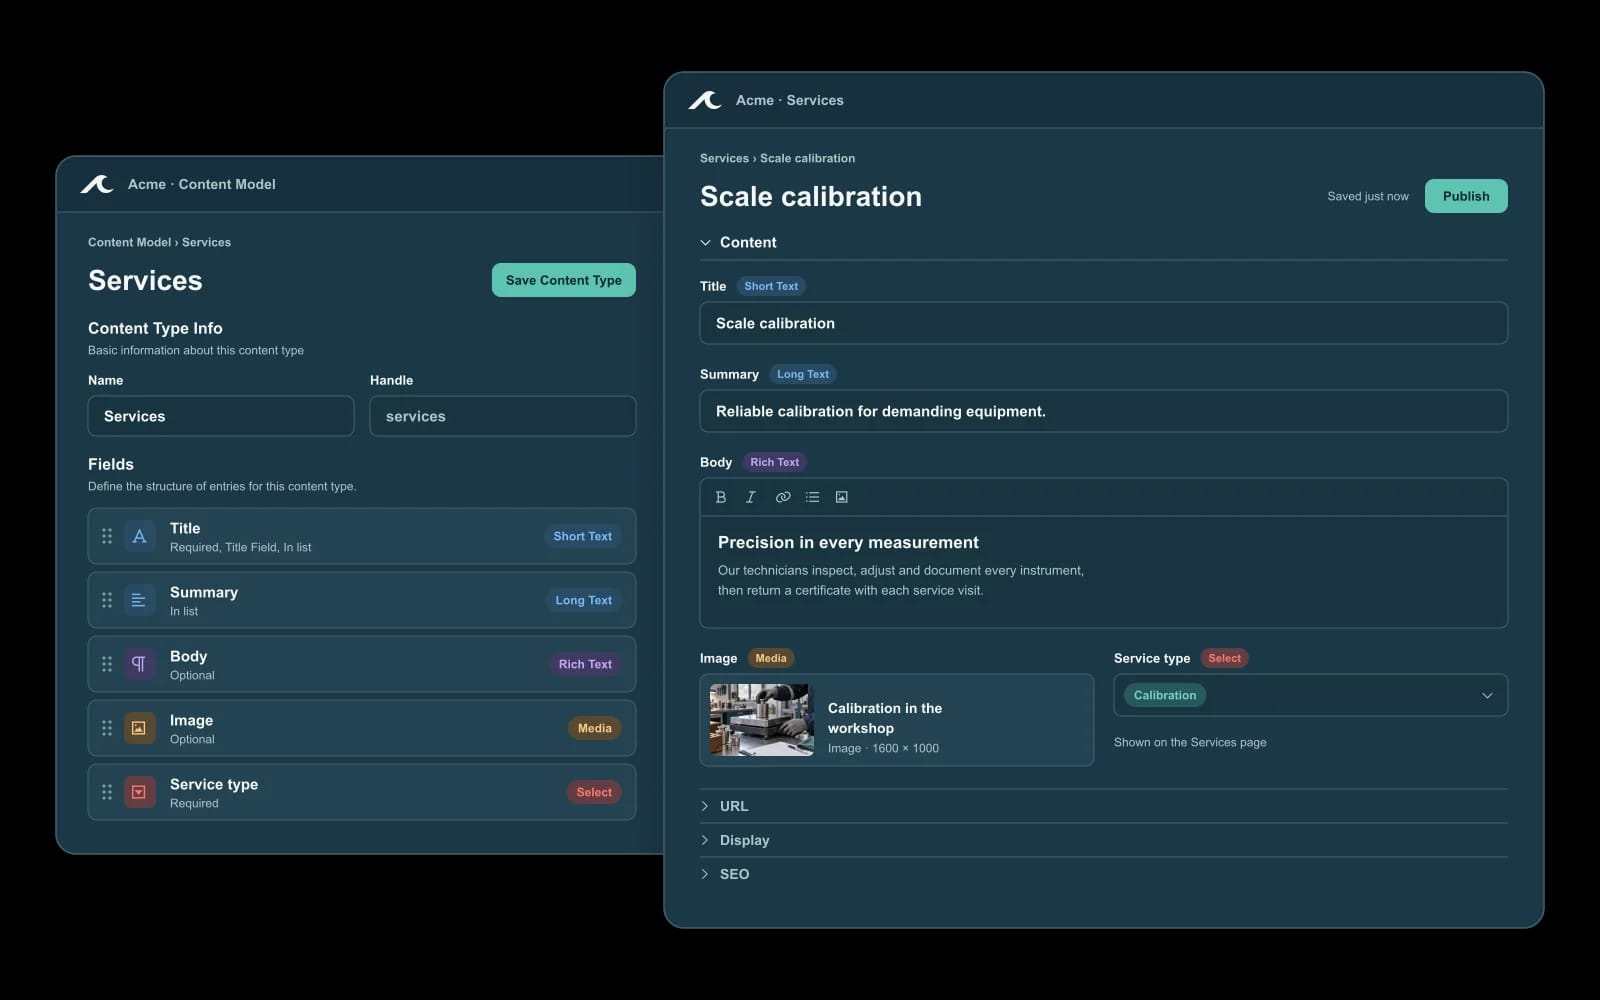Screen dimensions: 1600x1000
Task: Click 'Saved just now' status text
Action: [x=1368, y=196]
